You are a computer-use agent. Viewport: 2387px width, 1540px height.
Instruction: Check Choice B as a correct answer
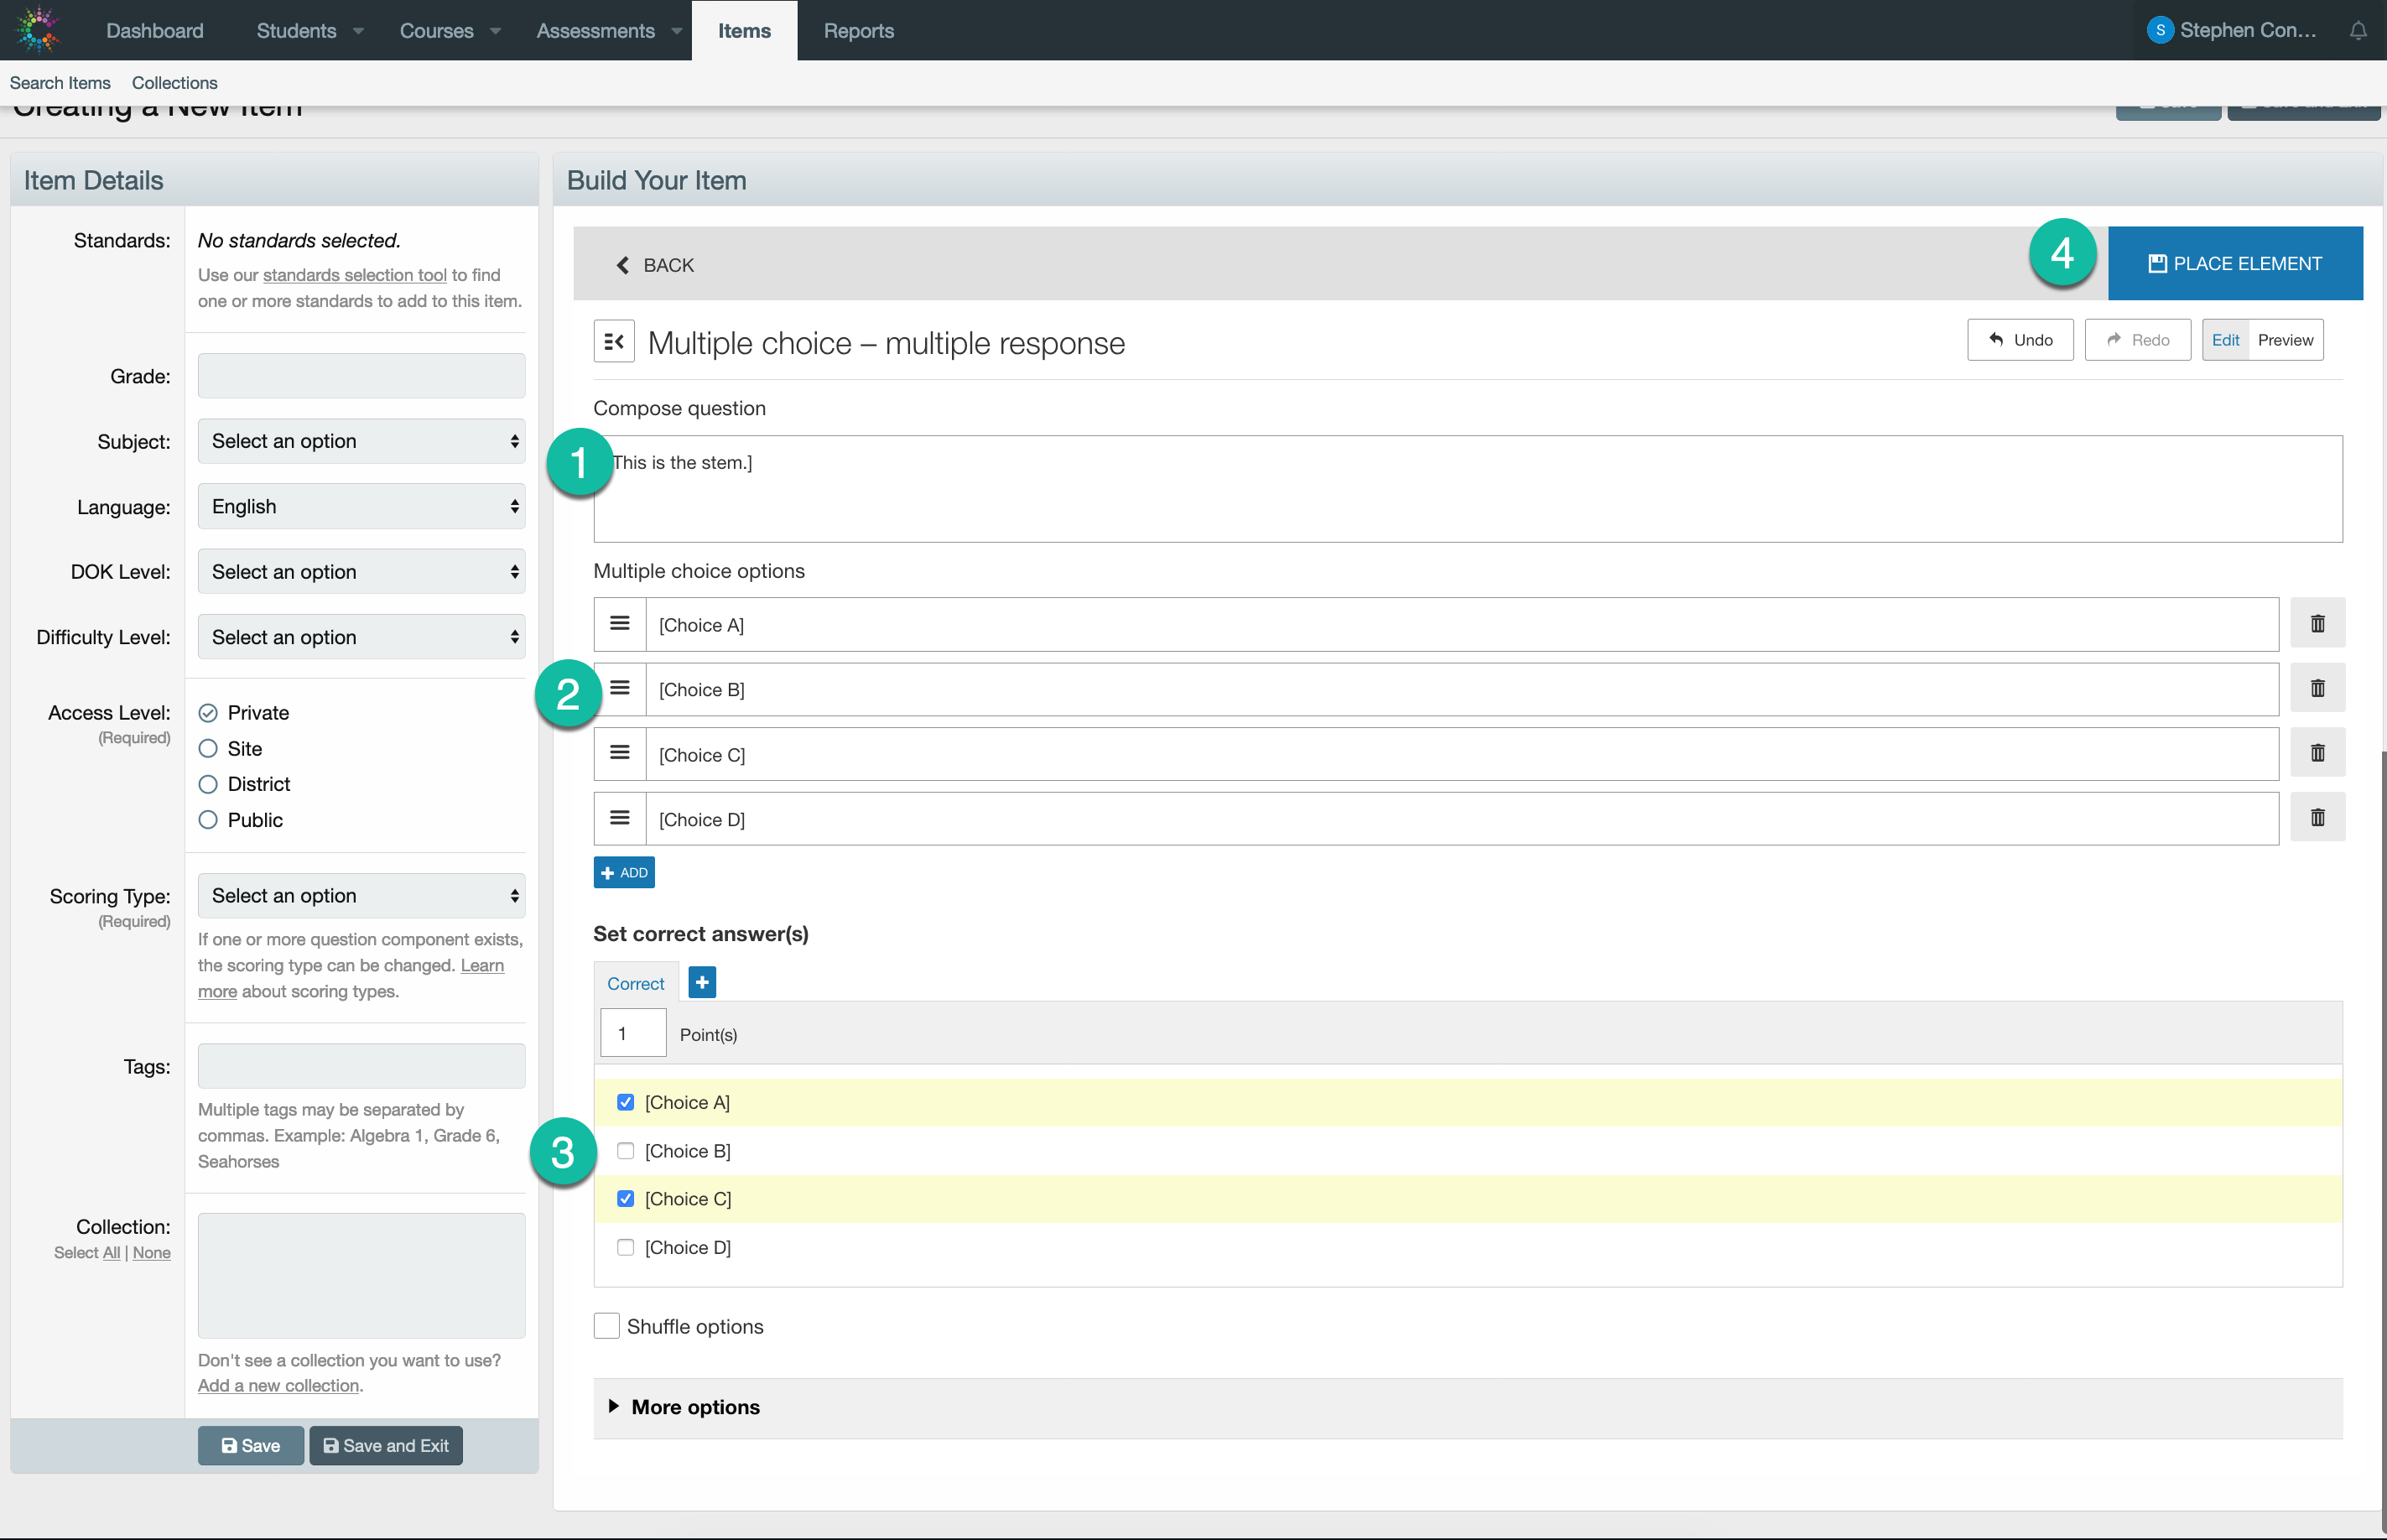point(626,1151)
